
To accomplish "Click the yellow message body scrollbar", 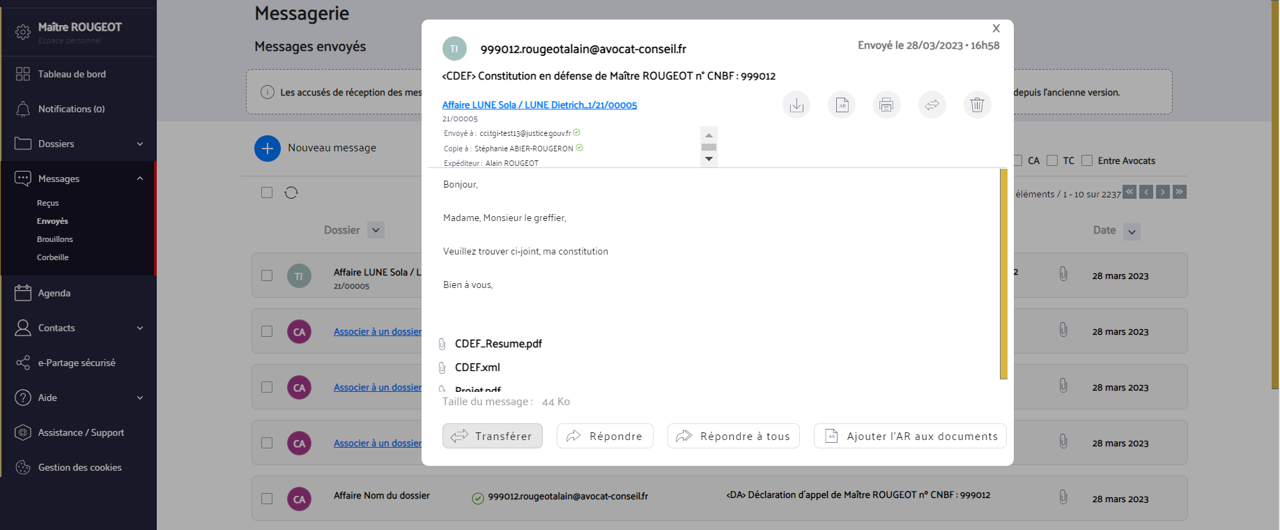I will (x=1003, y=274).
